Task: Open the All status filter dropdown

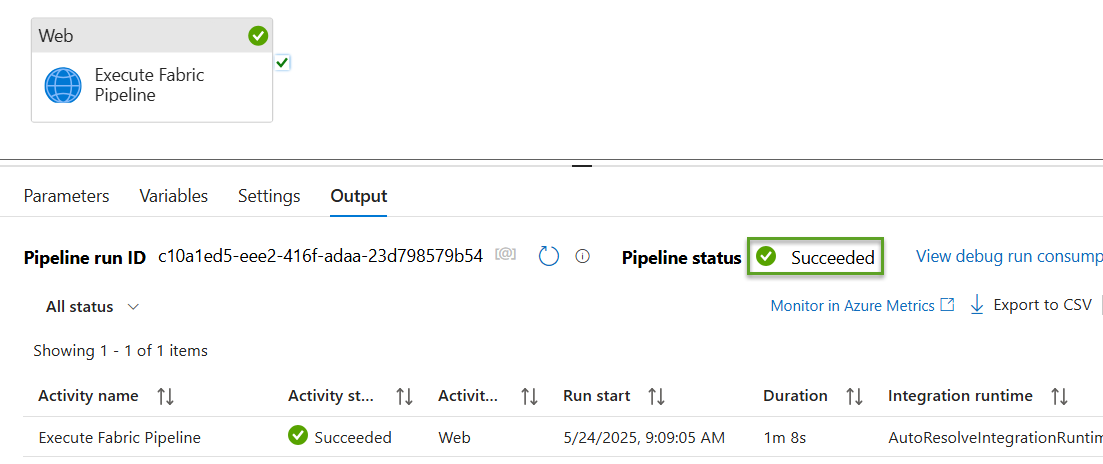Action: 92,307
